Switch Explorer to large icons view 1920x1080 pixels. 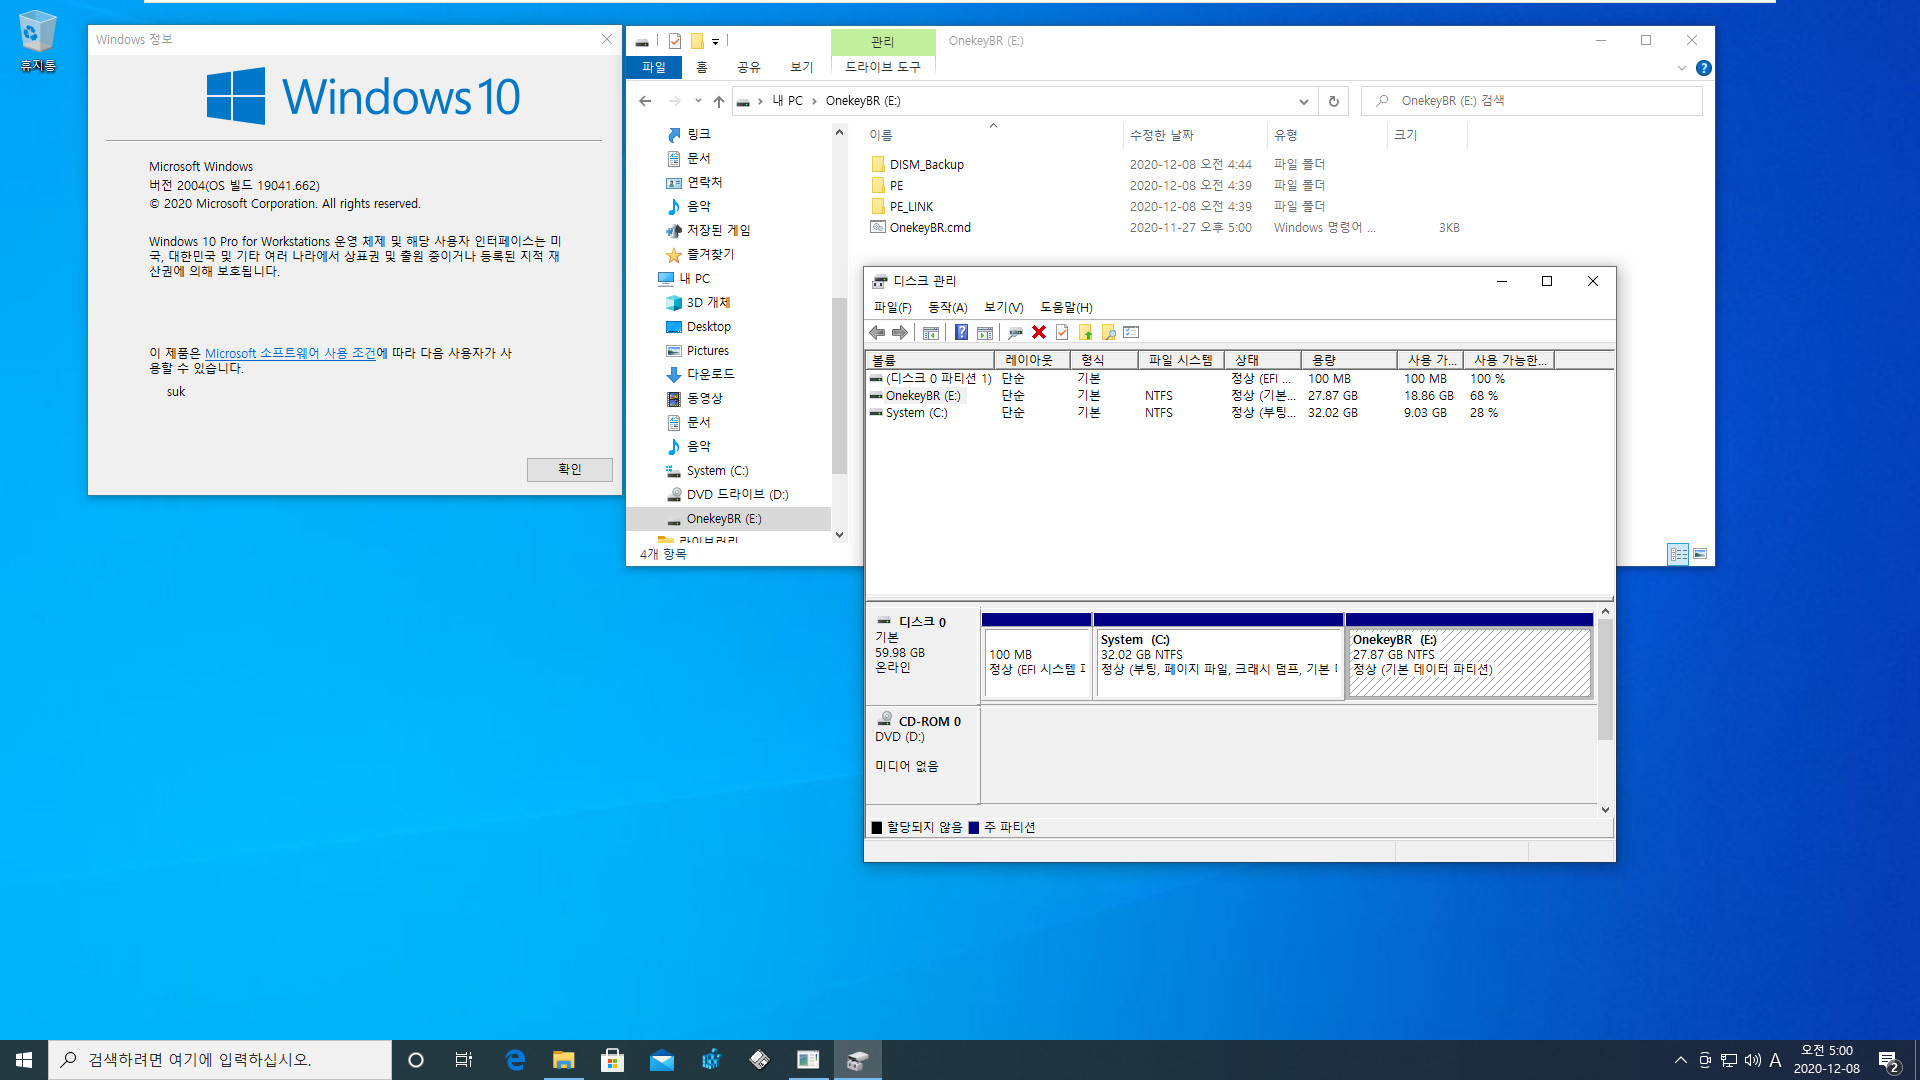(1700, 553)
